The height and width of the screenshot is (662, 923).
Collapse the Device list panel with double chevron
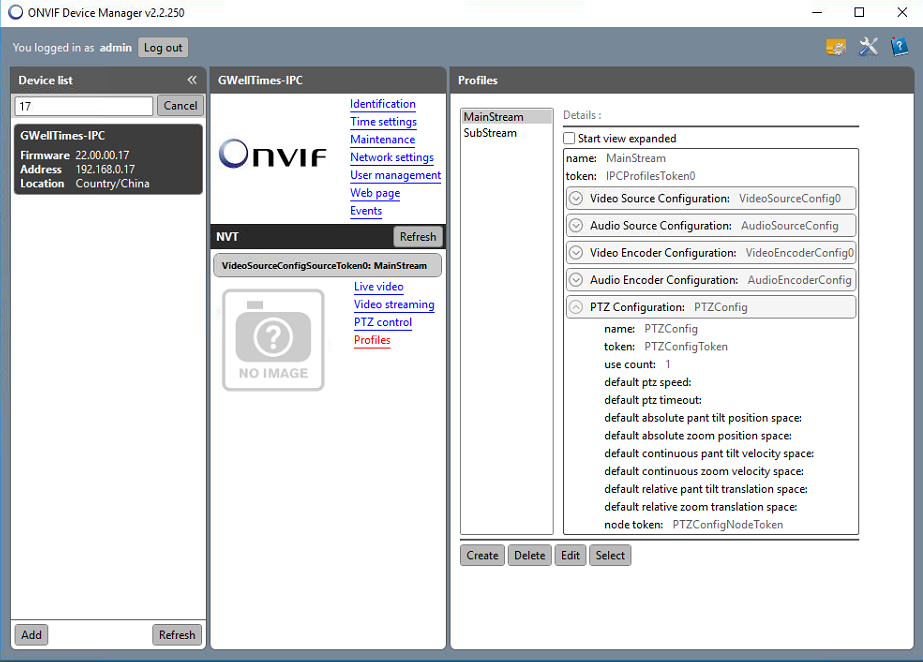192,80
